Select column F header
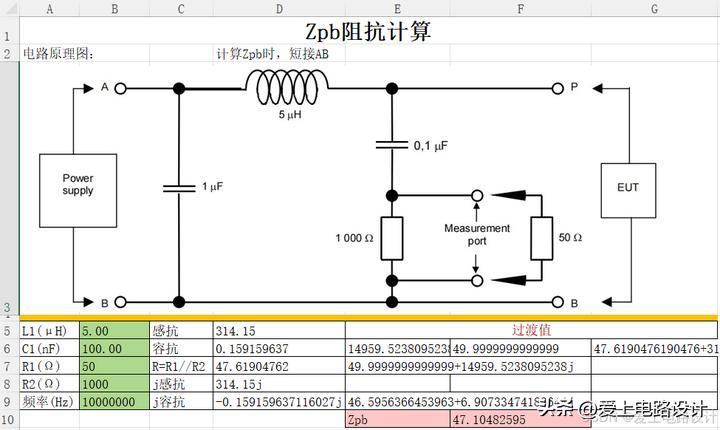Screen dimensions: 720x430 click(520, 8)
